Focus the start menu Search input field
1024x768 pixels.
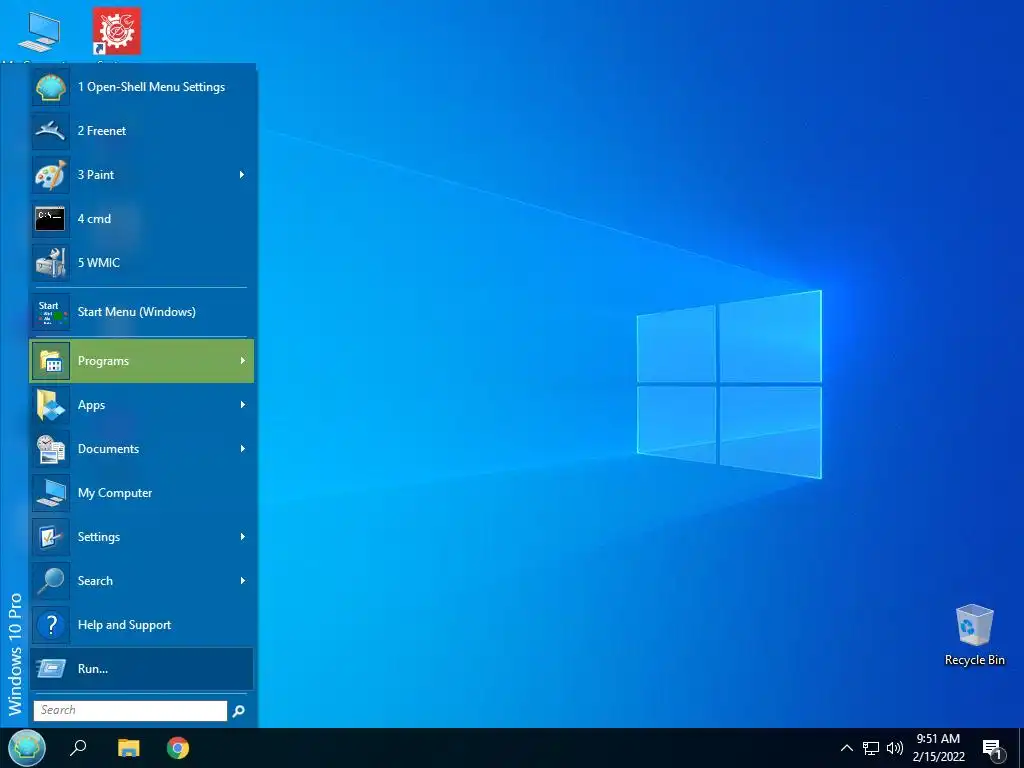coord(131,711)
